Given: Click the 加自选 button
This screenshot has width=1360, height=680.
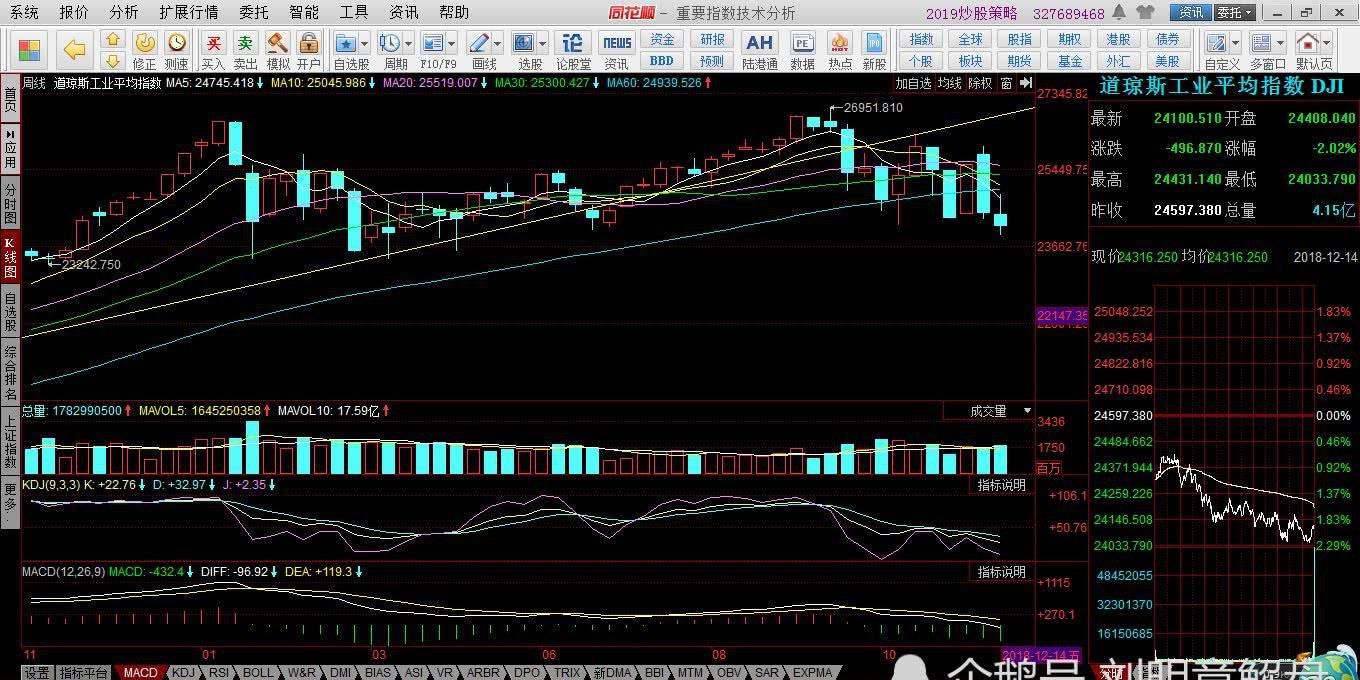Looking at the screenshot, I should click(x=913, y=83).
